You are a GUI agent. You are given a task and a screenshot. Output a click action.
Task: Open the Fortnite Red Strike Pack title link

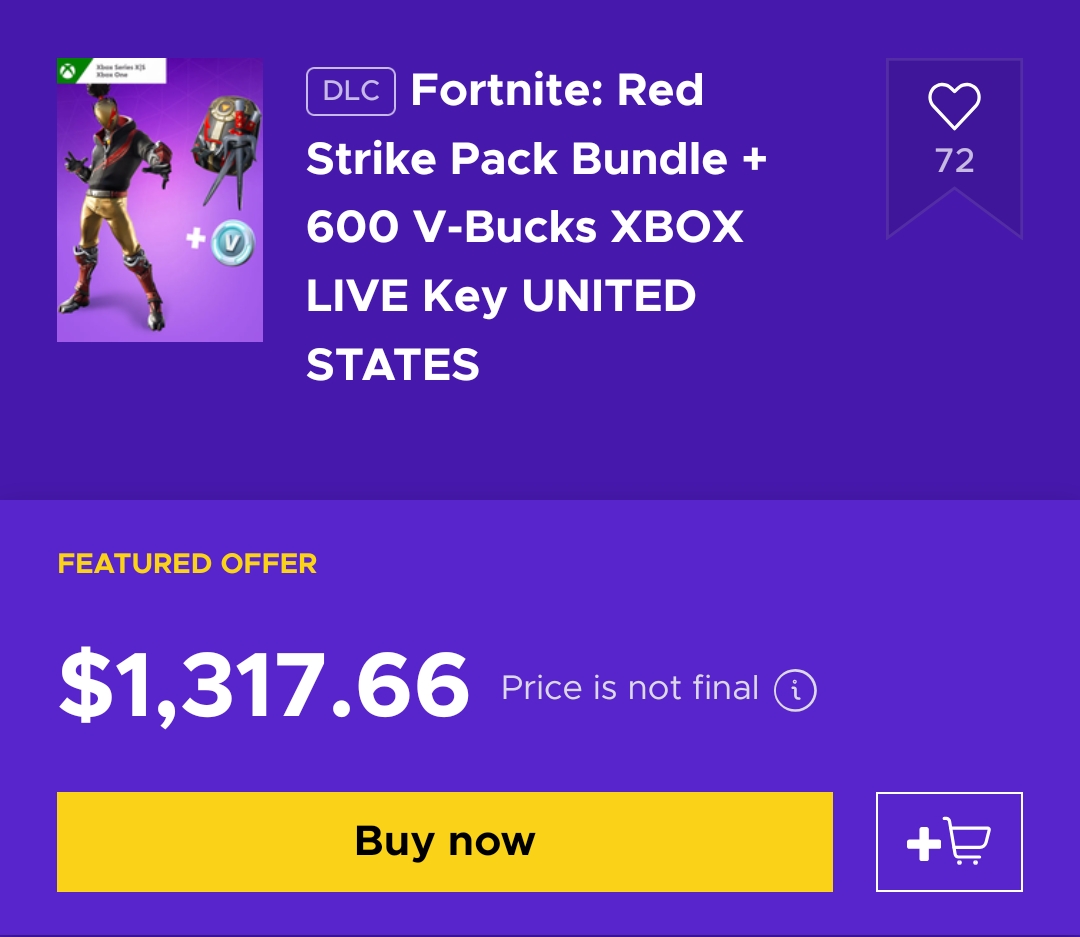536,227
